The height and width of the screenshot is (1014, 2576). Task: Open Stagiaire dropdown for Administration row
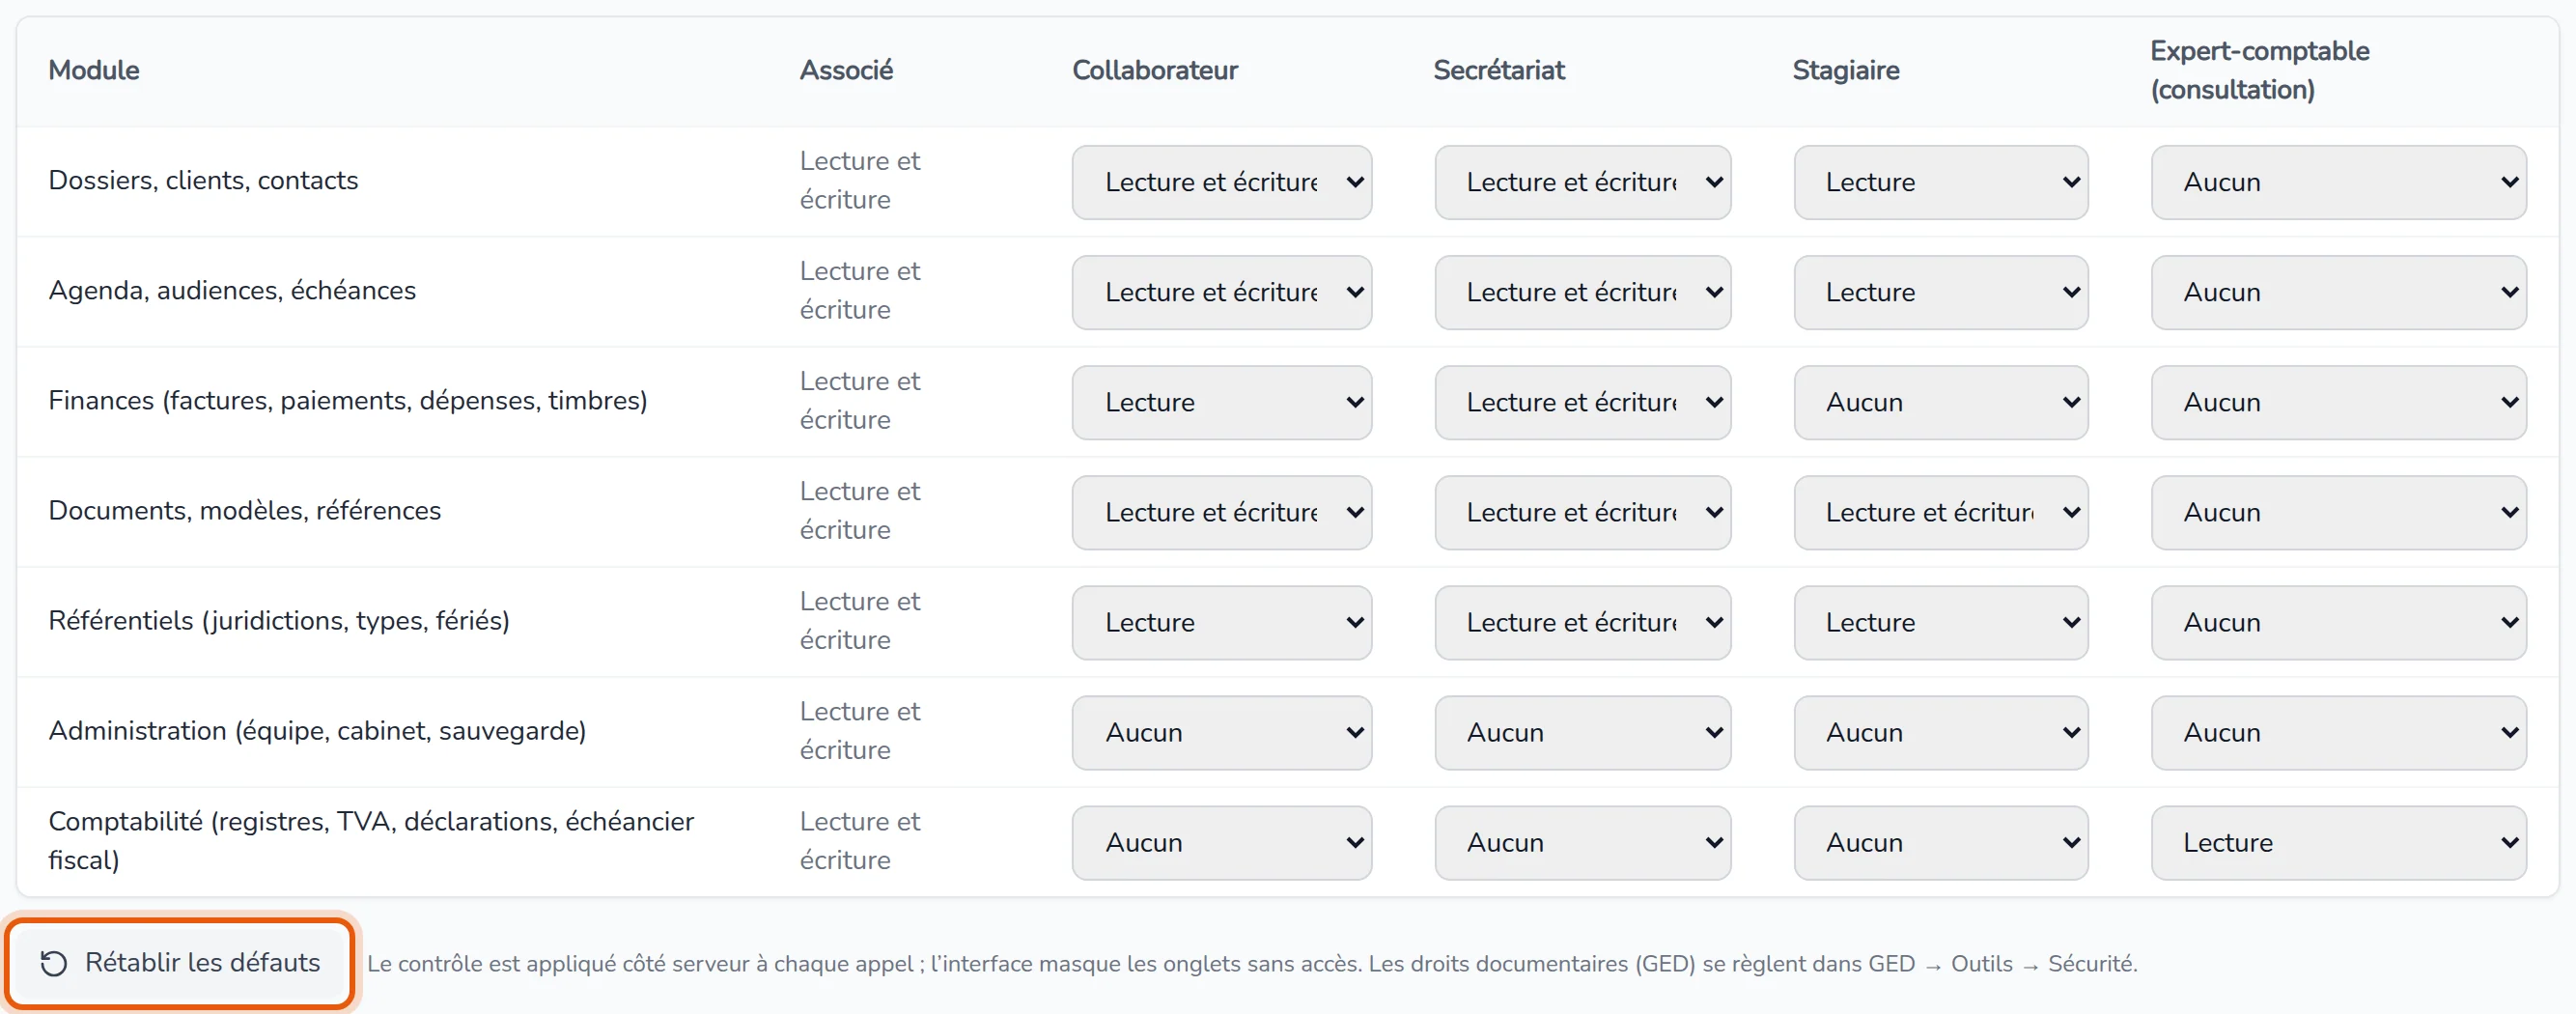point(1940,732)
